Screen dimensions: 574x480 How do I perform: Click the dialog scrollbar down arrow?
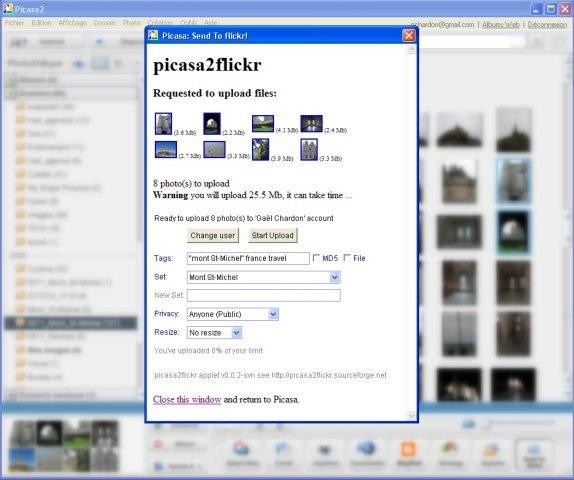411,415
